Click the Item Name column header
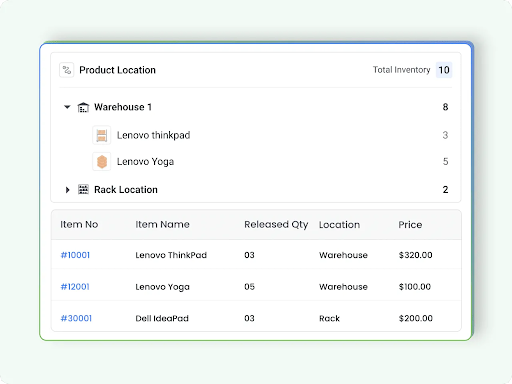This screenshot has width=512, height=384. point(162,224)
